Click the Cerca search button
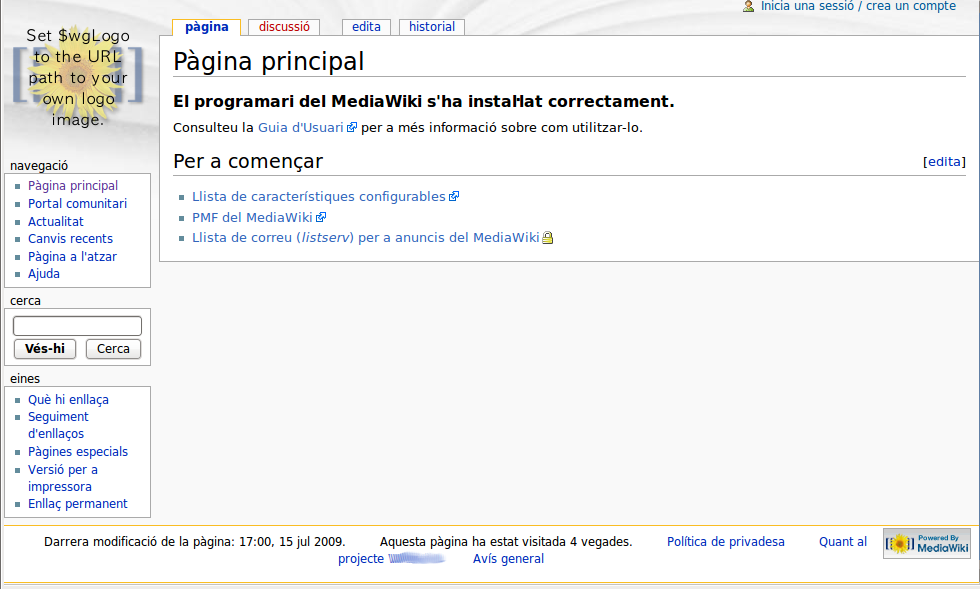980x589 pixels. pos(113,349)
